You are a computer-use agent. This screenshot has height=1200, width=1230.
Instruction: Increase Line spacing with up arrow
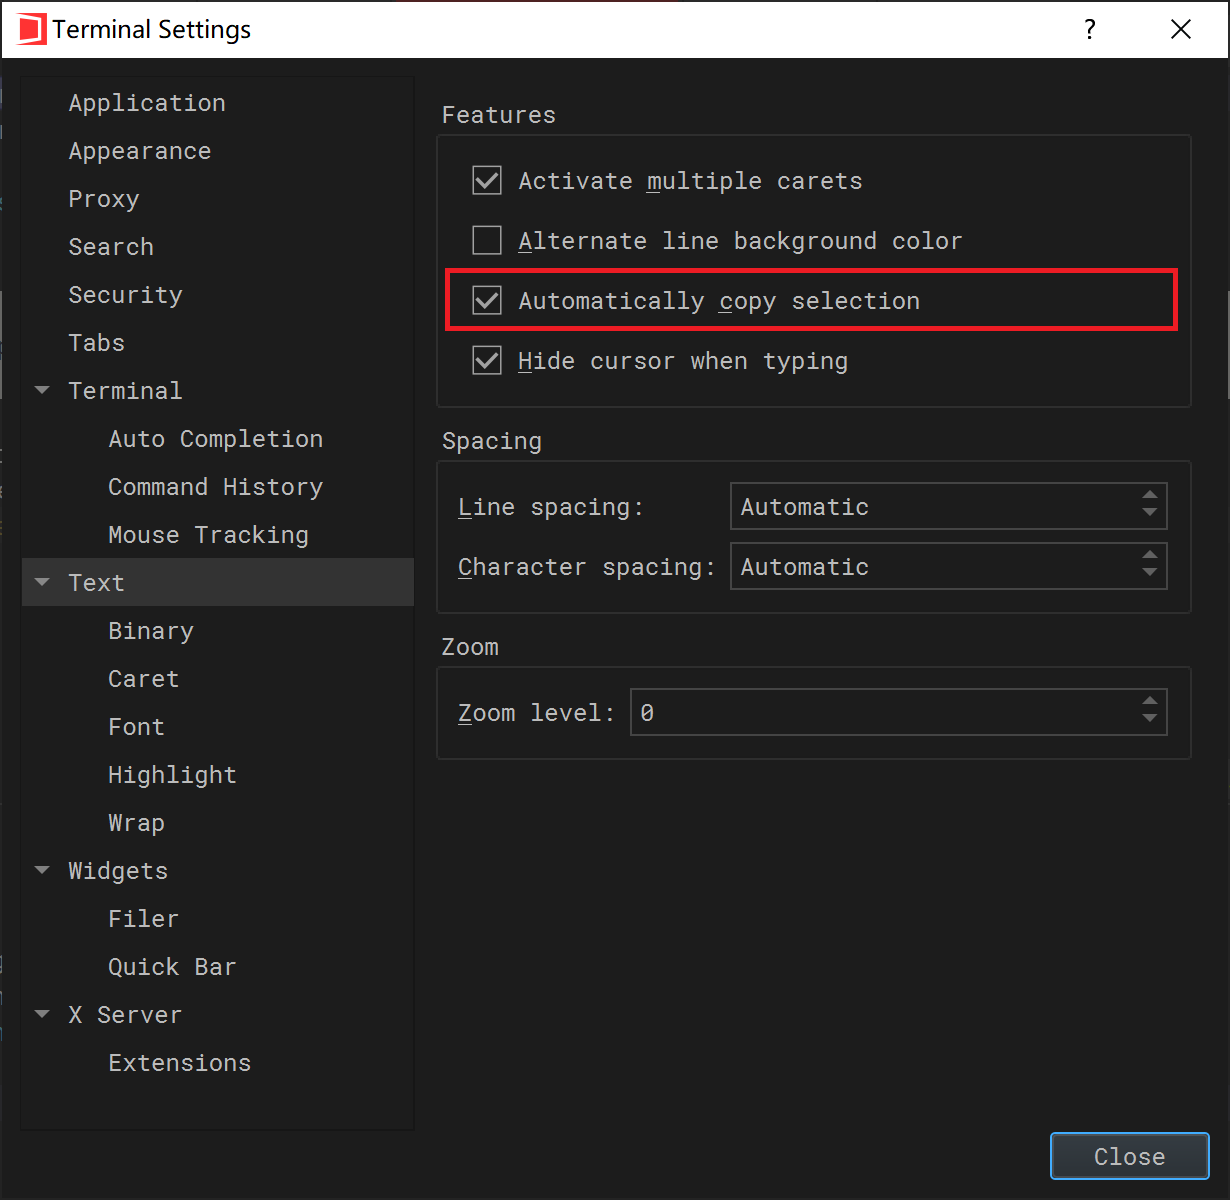point(1150,496)
